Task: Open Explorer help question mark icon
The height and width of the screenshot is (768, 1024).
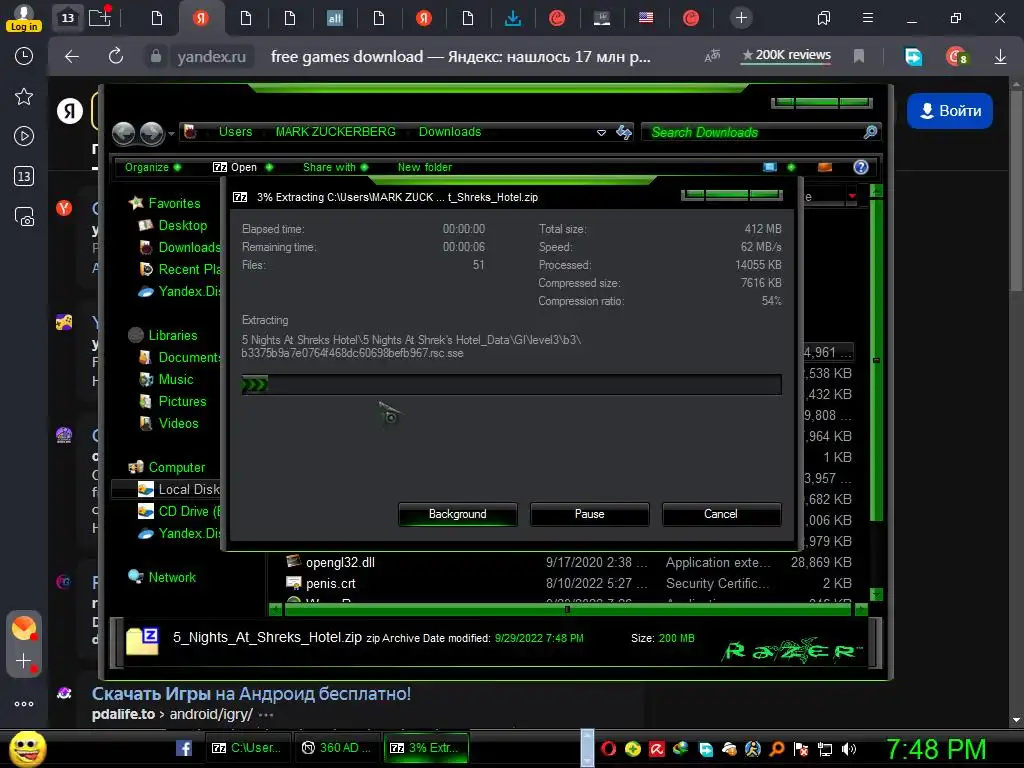Action: click(x=861, y=167)
